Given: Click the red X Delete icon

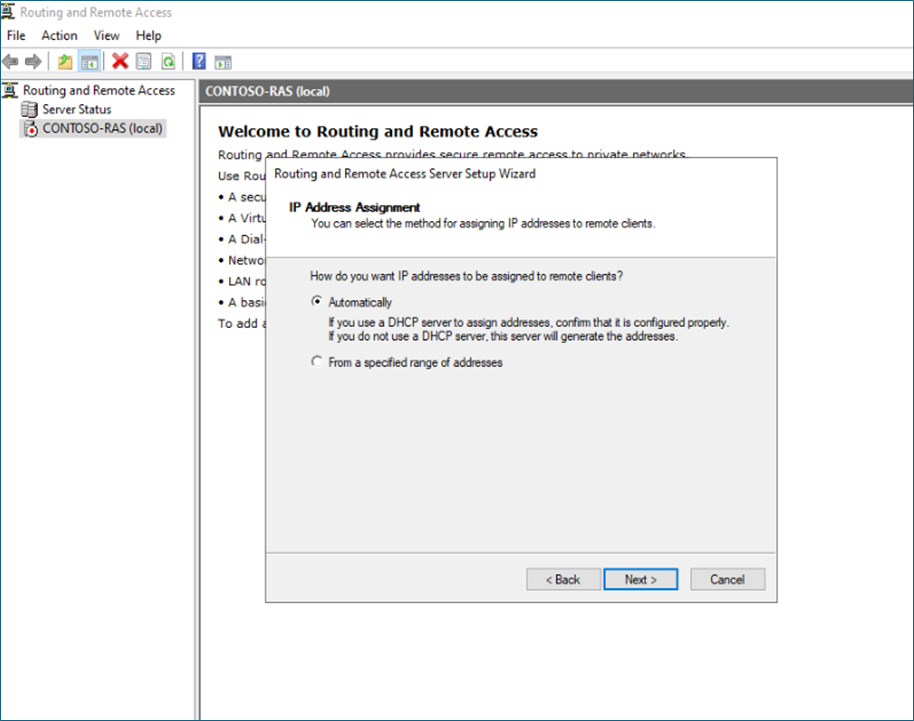Looking at the screenshot, I should click(x=120, y=61).
